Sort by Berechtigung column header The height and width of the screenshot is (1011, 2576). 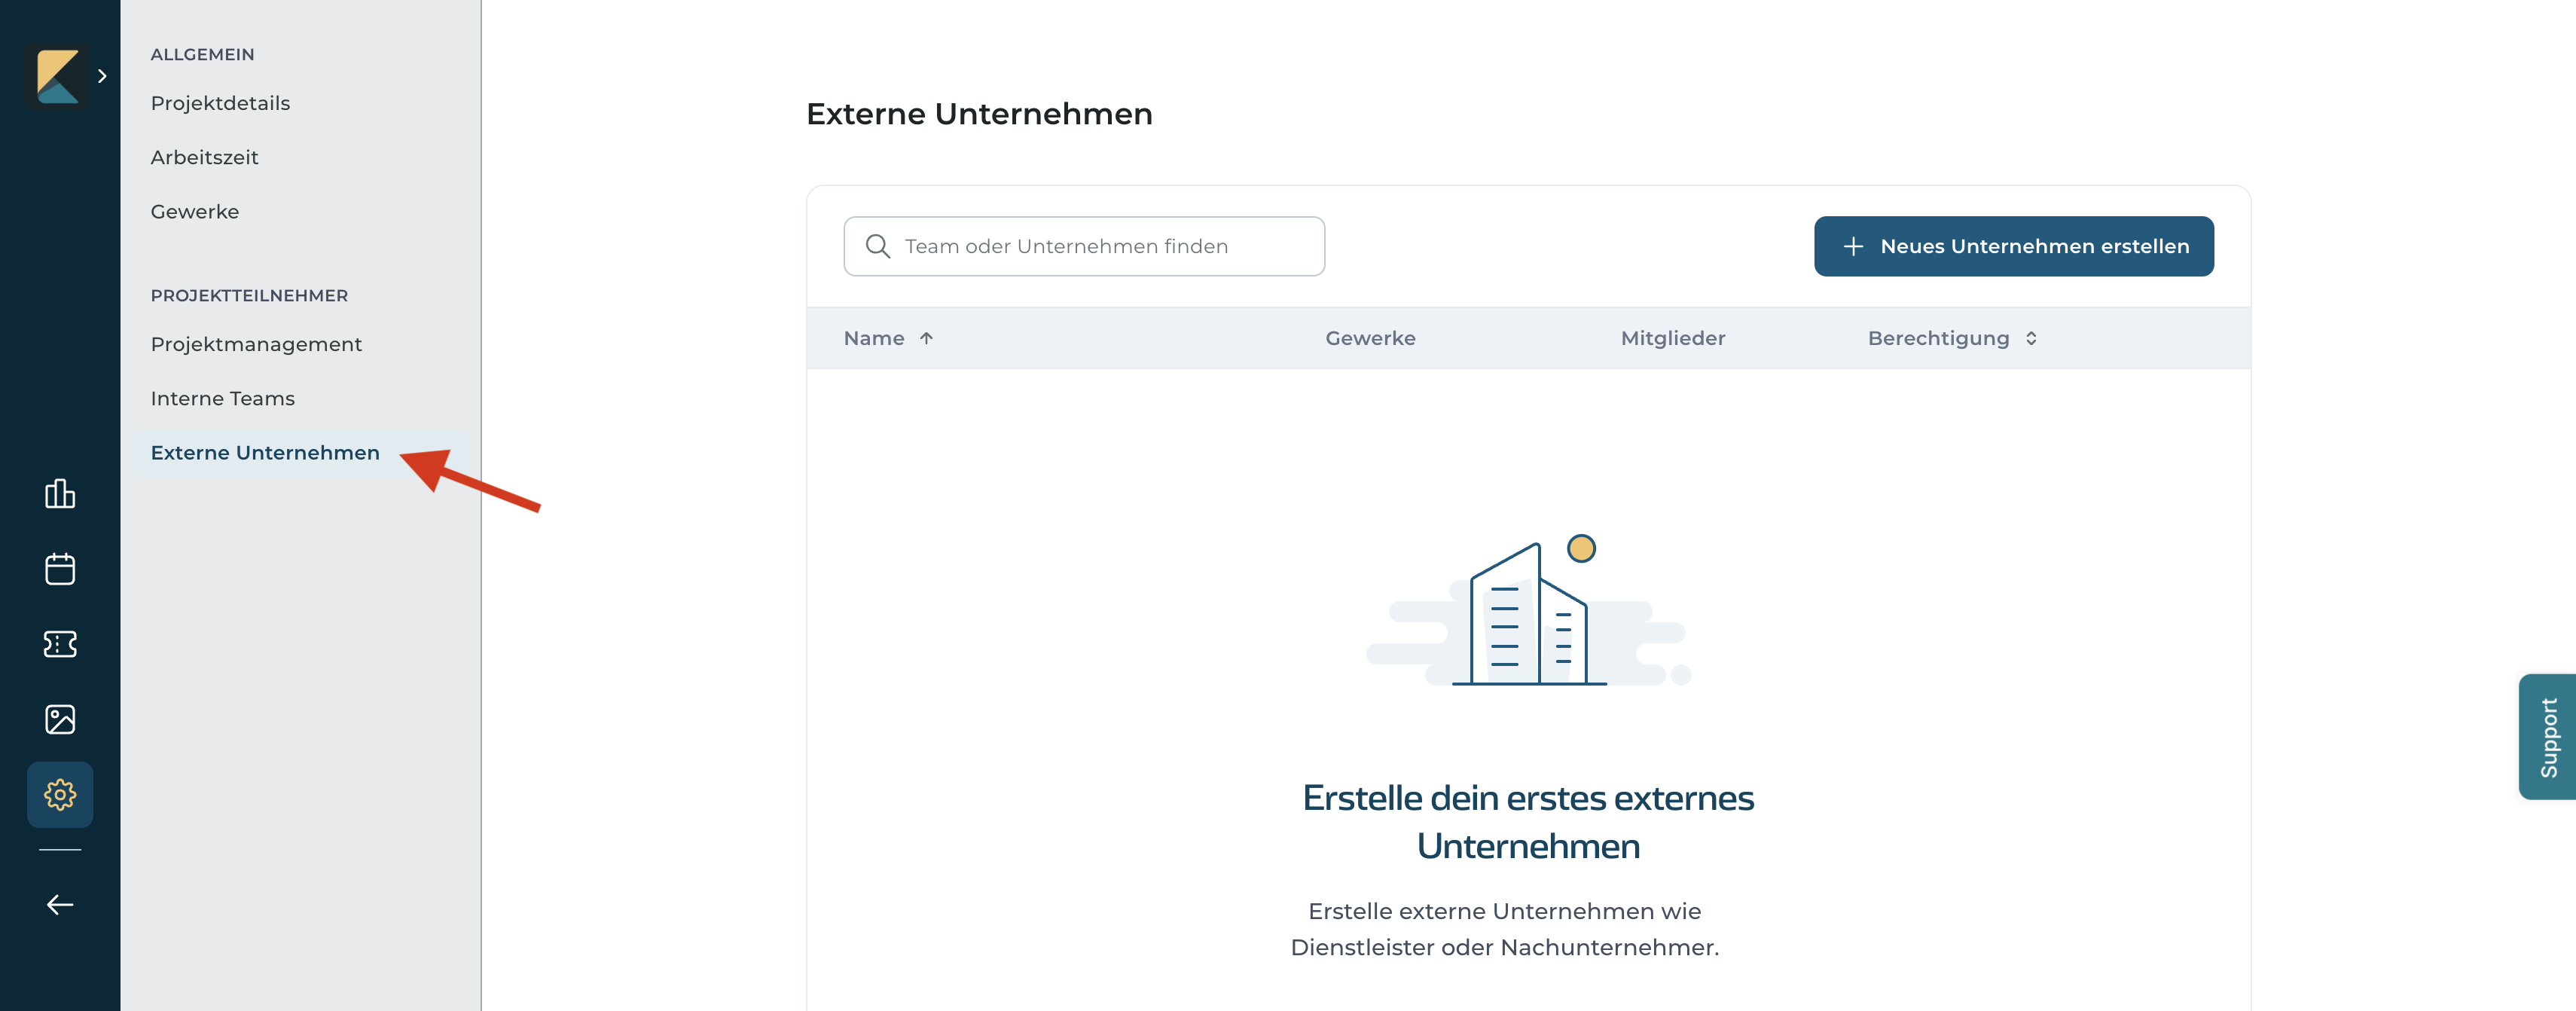tap(1952, 338)
